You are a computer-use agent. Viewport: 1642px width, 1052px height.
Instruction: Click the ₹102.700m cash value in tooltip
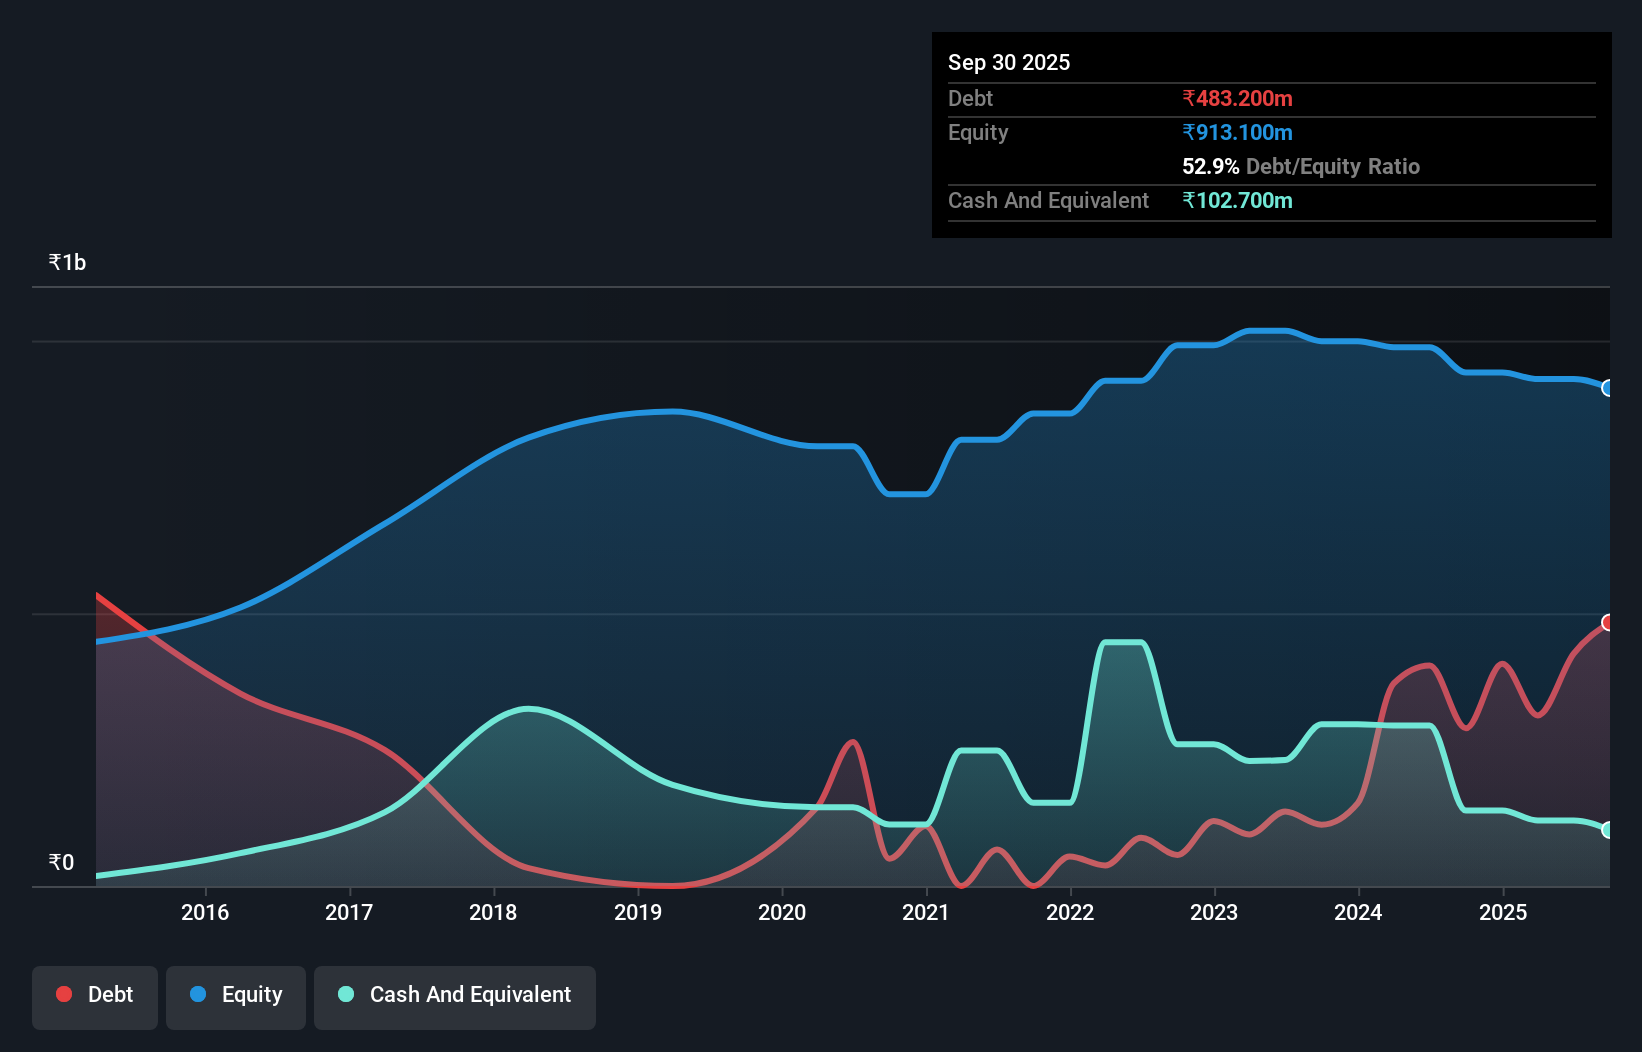pyautogui.click(x=1237, y=200)
